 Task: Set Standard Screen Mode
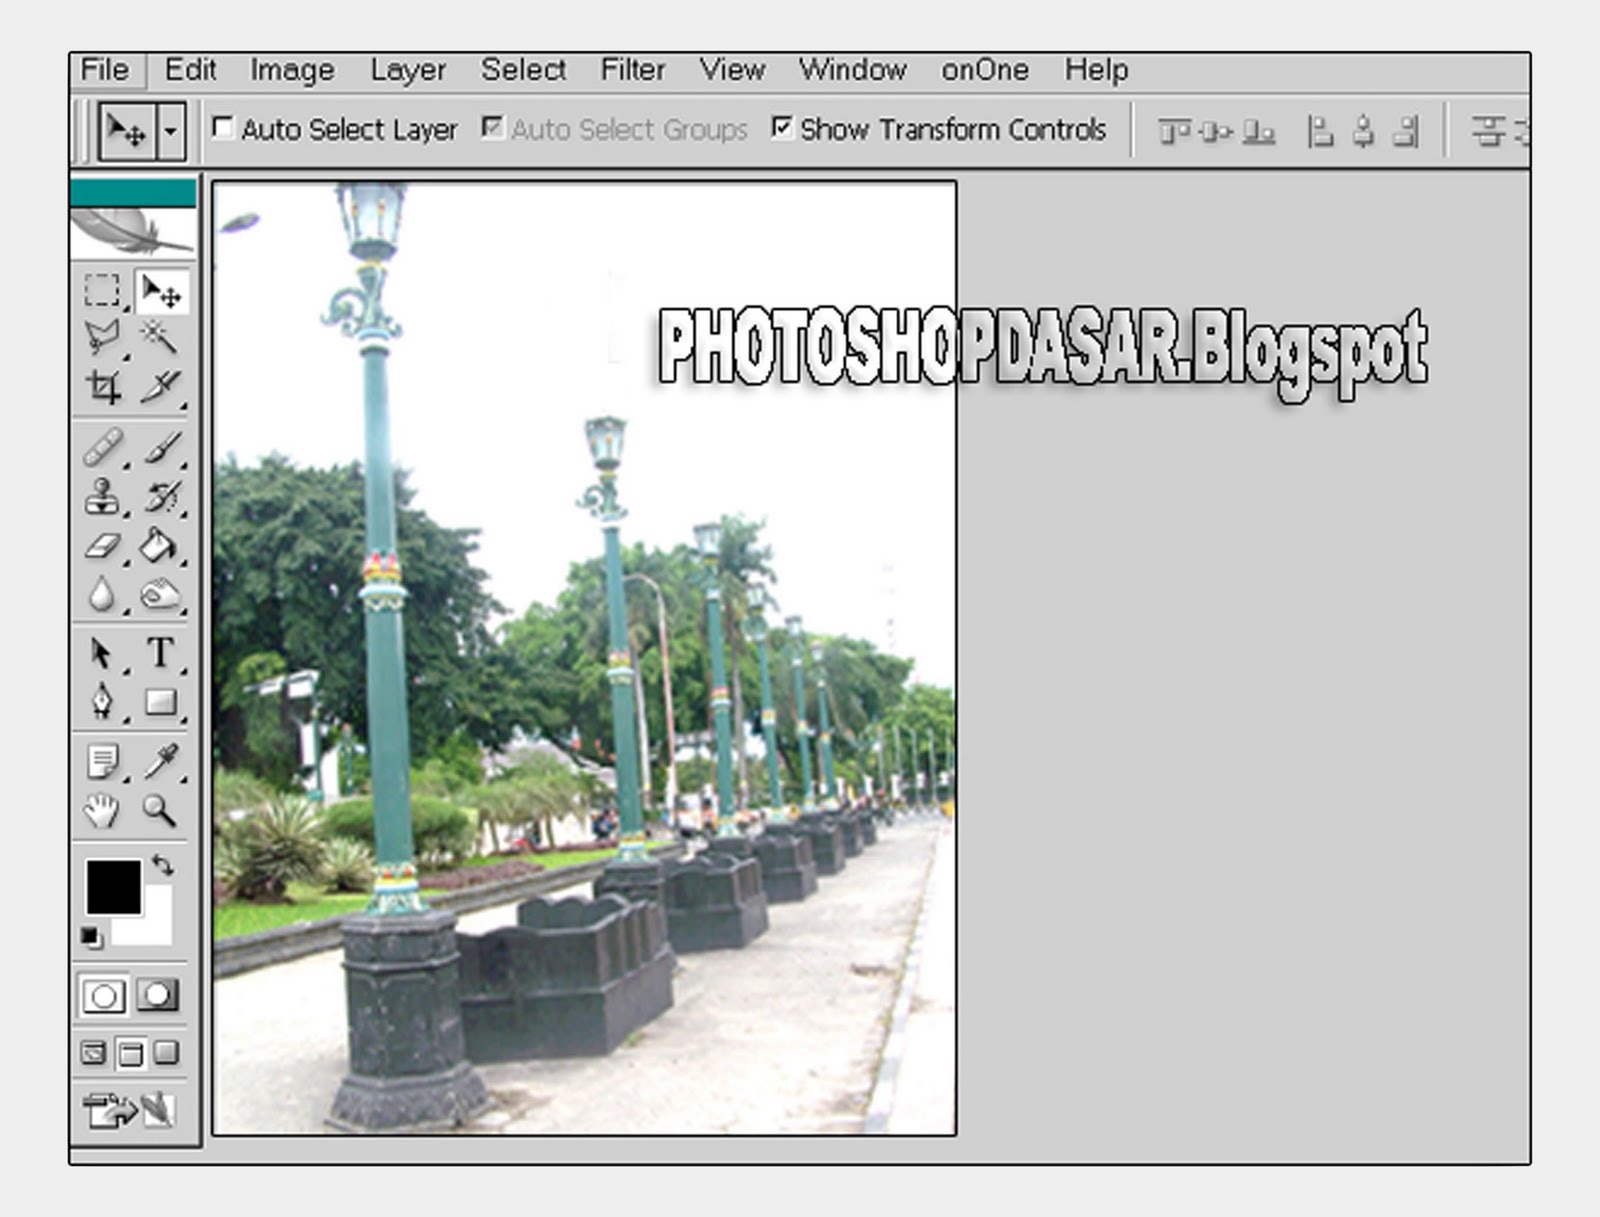[93, 1053]
